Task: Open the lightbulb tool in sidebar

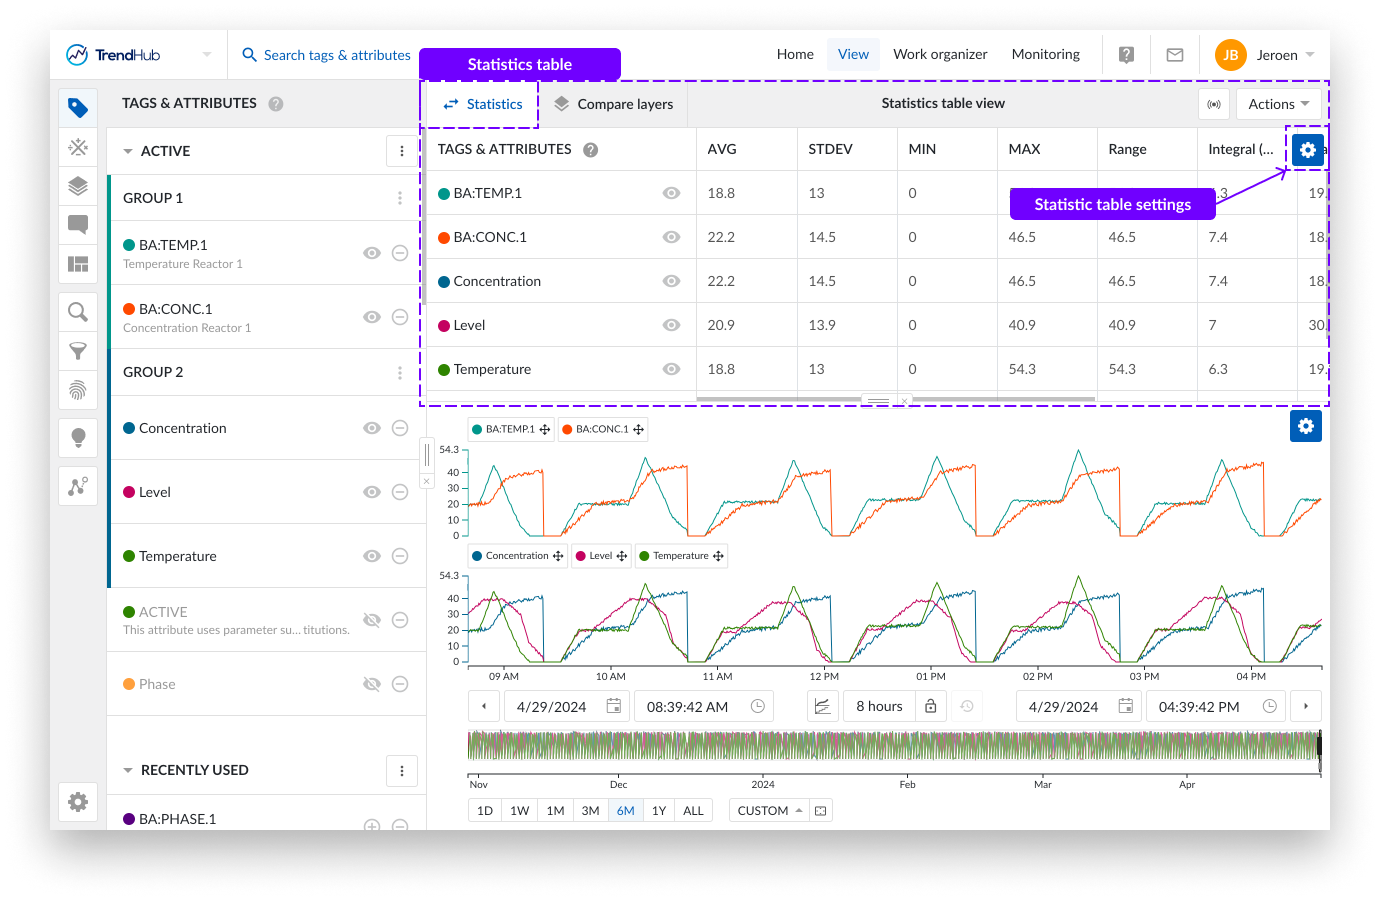Action: pos(78,437)
